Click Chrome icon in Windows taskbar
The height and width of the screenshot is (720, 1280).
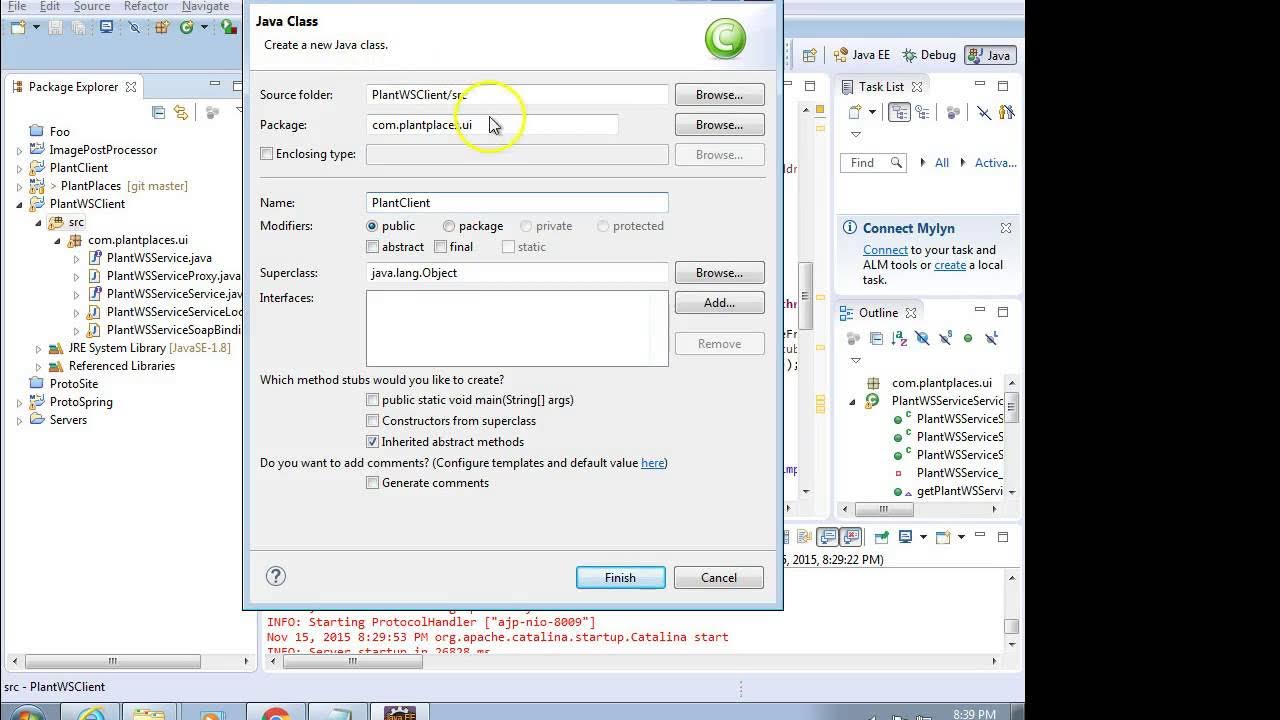[275, 713]
